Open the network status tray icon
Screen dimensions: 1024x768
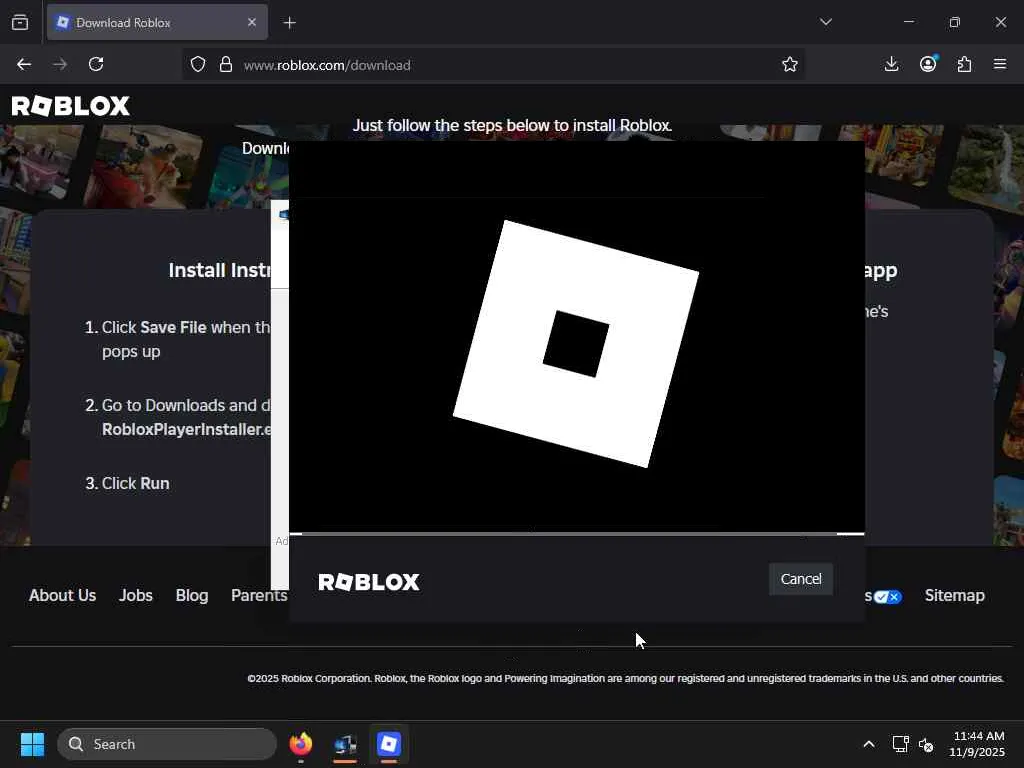[x=901, y=744]
